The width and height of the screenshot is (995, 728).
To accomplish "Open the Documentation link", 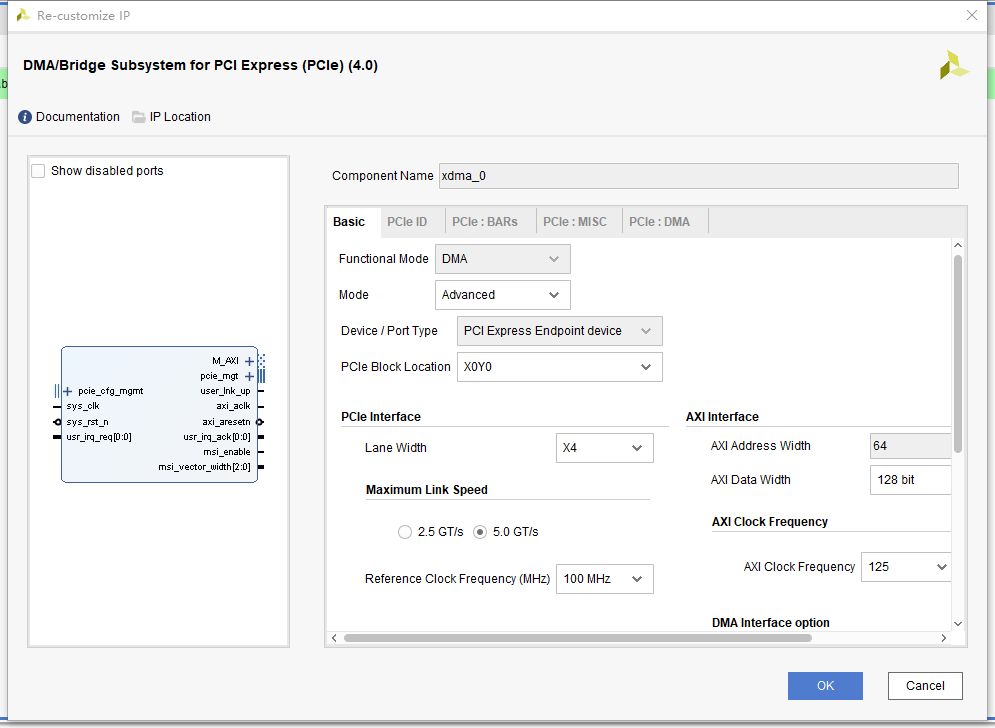I will (77, 117).
